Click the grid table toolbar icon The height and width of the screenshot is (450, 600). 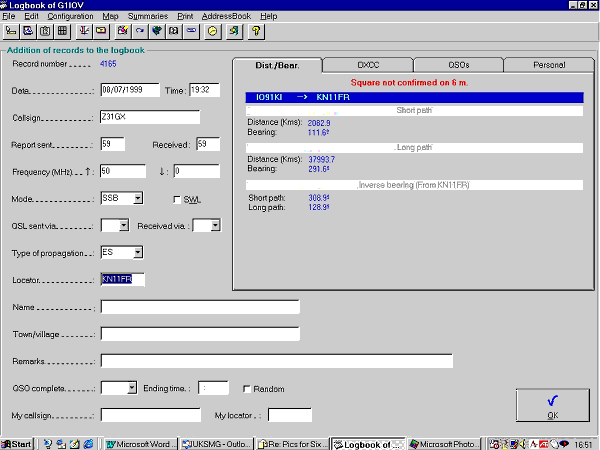[x=62, y=31]
